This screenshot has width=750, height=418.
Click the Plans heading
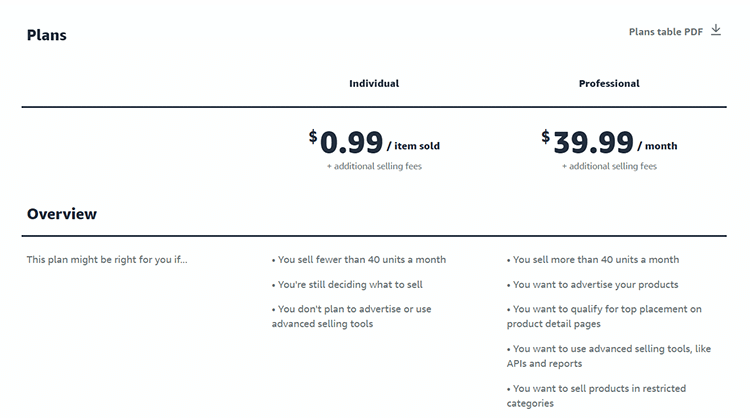[47, 35]
